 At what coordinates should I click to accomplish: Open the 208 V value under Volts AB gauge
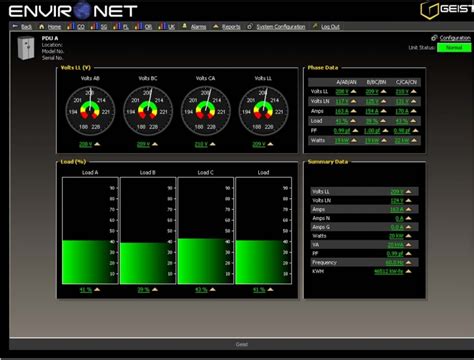[85, 144]
